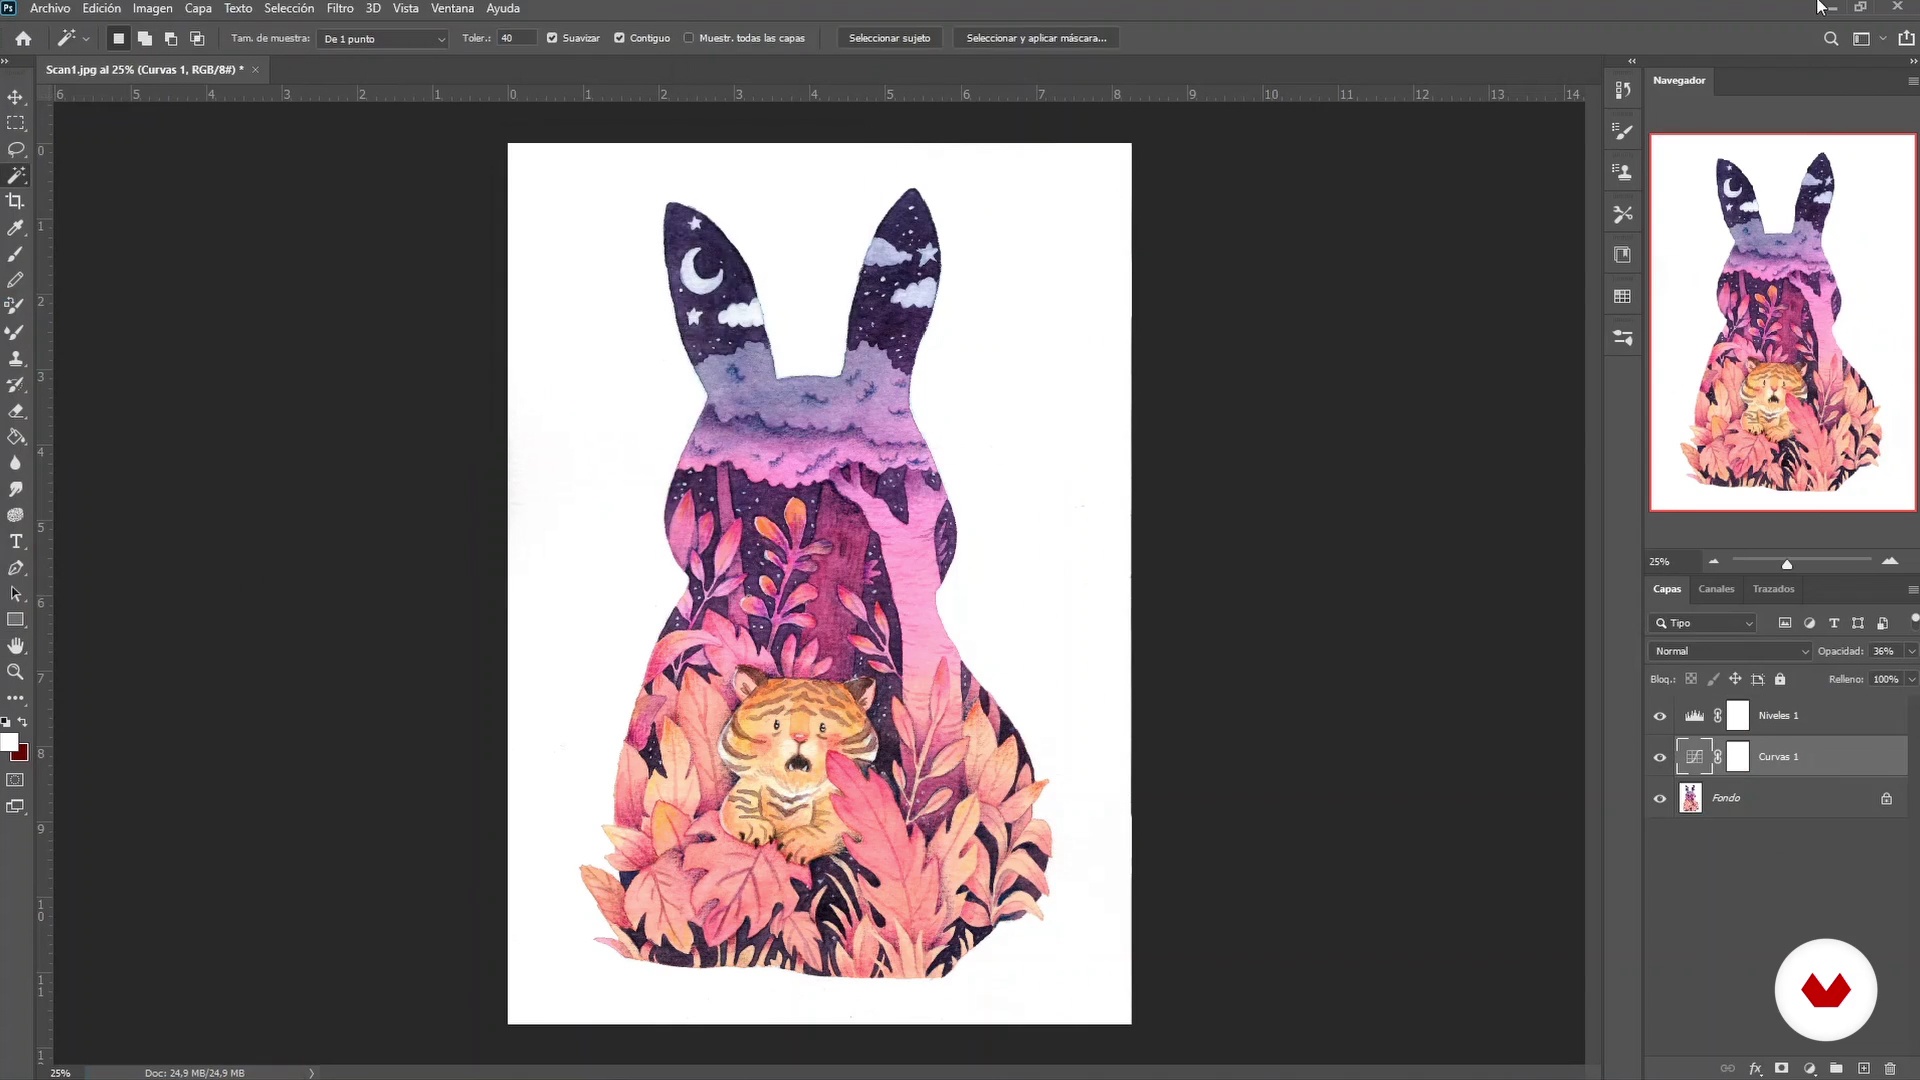
Task: Open the Brush Settings panel icon
Action: (1623, 131)
